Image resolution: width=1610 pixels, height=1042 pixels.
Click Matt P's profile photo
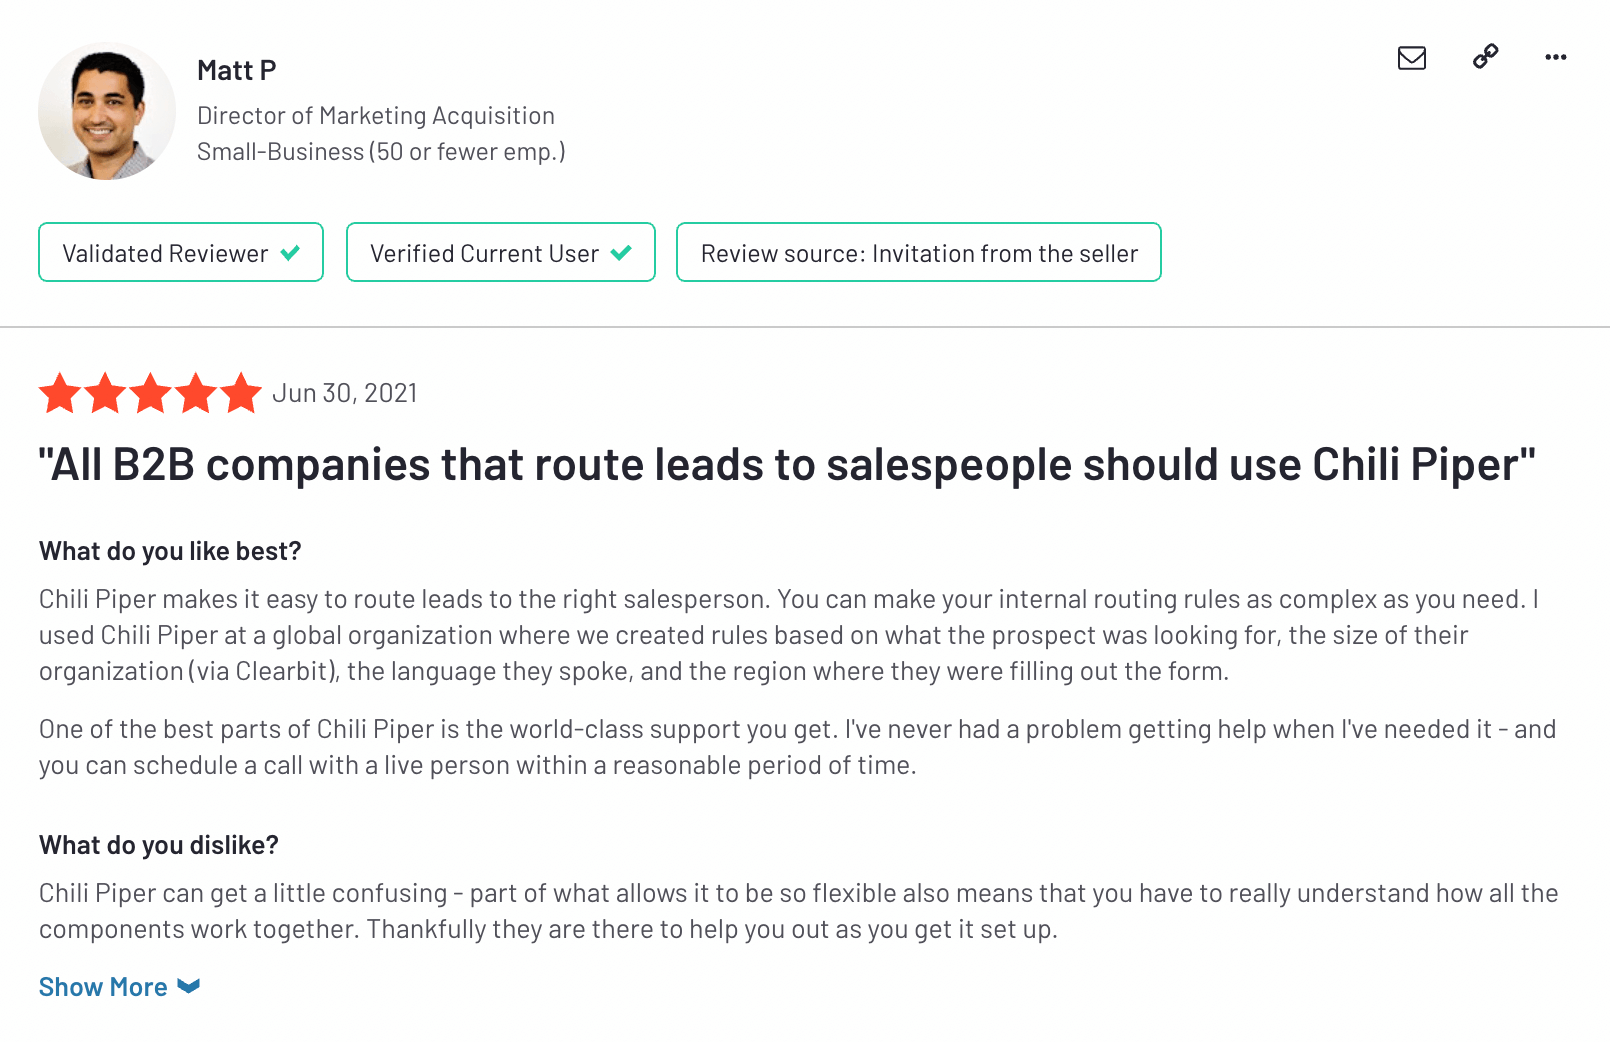(x=107, y=112)
